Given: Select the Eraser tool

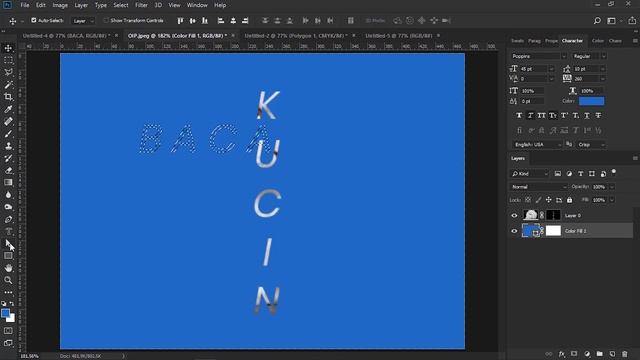Looking at the screenshot, I should click(8, 171).
